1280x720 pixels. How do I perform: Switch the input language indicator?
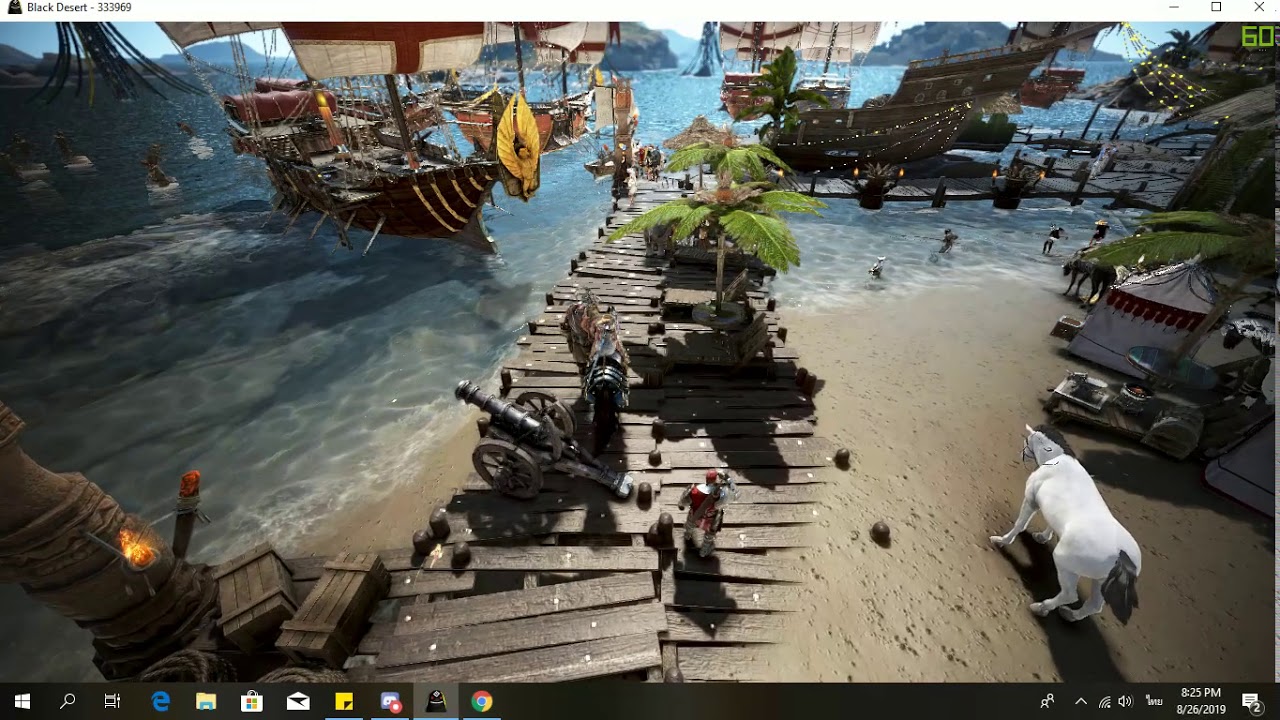point(1154,701)
